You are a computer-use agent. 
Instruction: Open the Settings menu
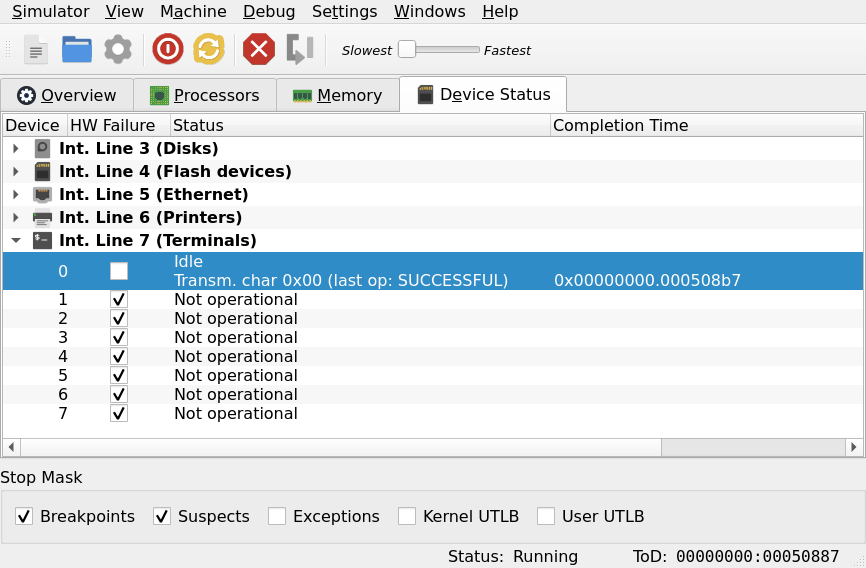[345, 12]
